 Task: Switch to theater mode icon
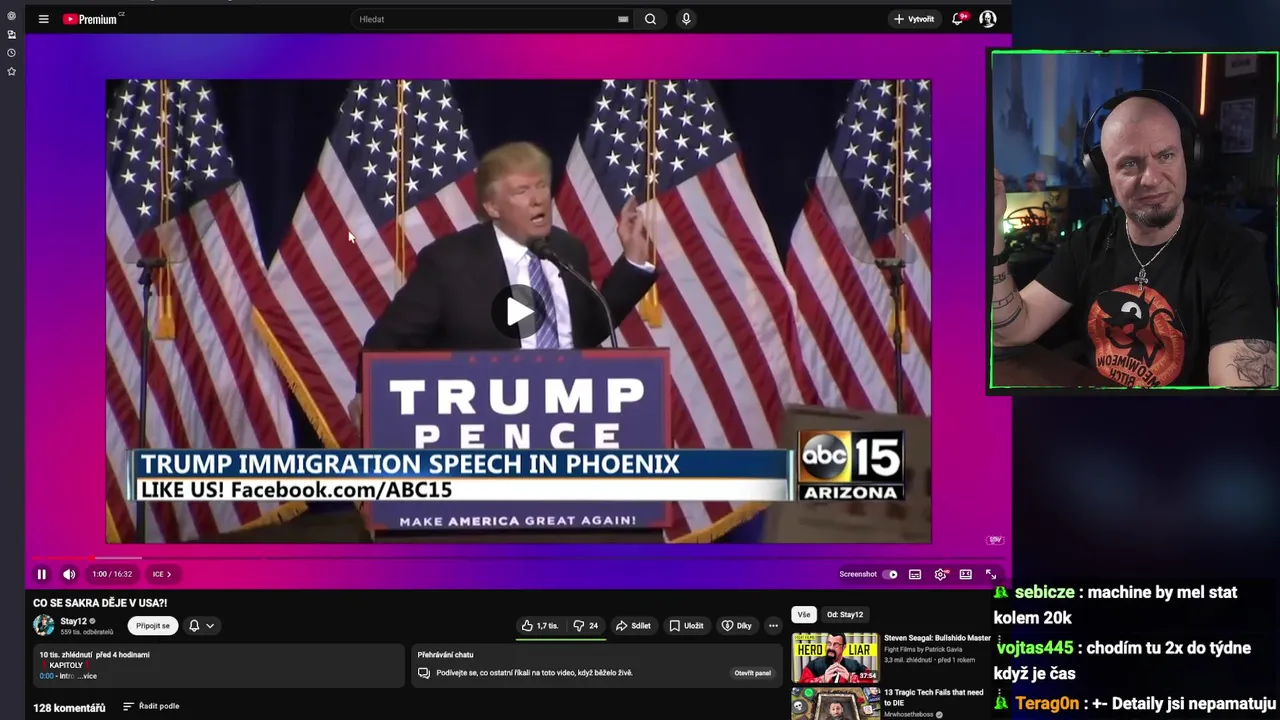point(965,574)
